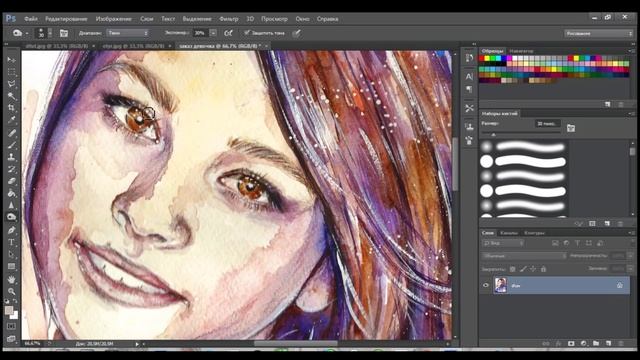
Task: Select the Clone Stamp tool
Action: (x=11, y=157)
